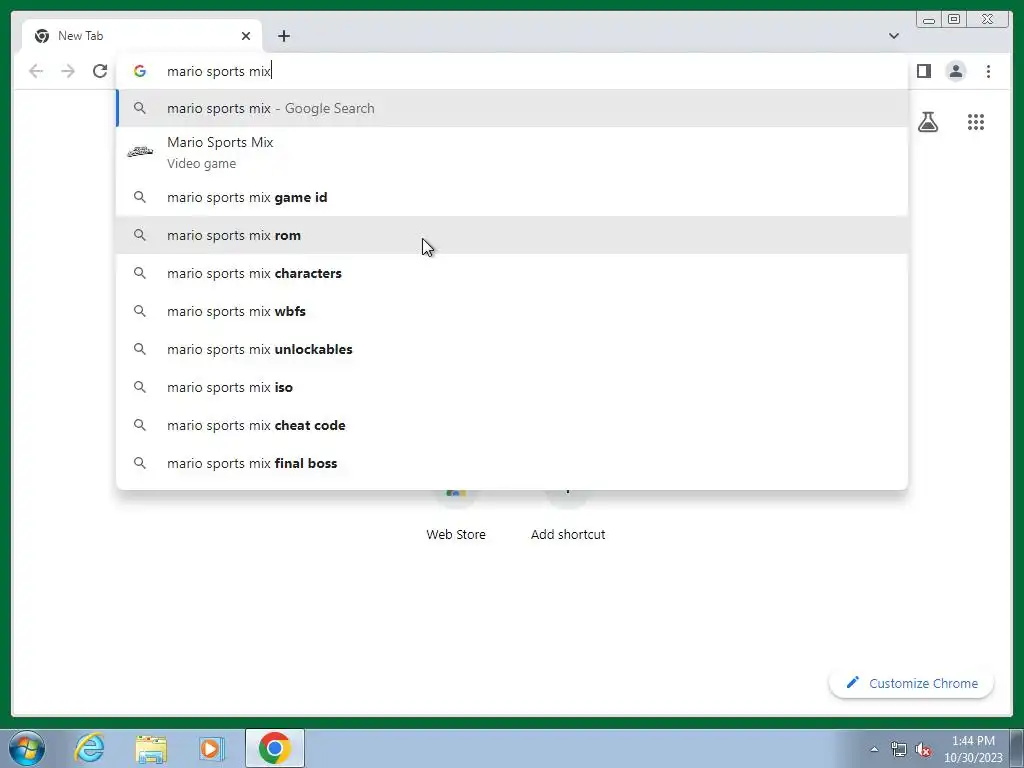The image size is (1024, 768).
Task: Select 'mario sports mix unlockables' suggestion
Action: 512,349
